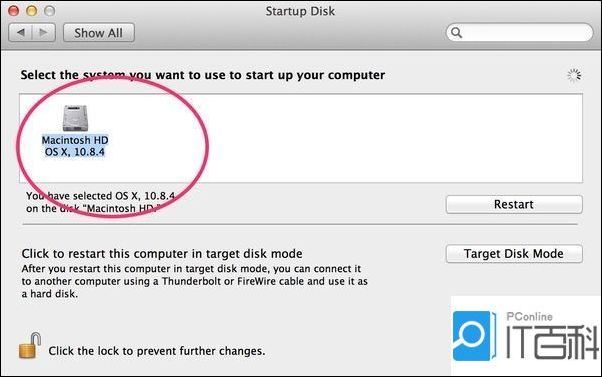Screen dimensions: 602x377
Task: Minimize the window with the yellow button
Action: [31, 11]
